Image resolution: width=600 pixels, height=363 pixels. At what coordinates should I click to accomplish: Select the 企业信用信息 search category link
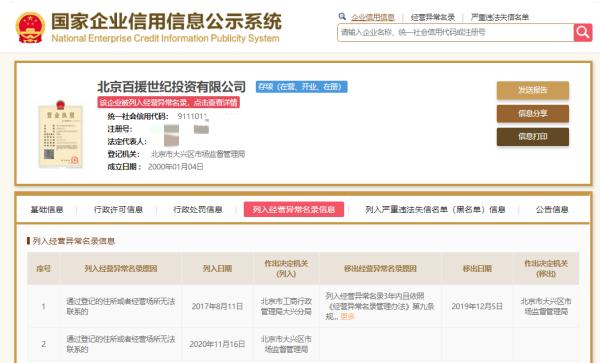(373, 17)
